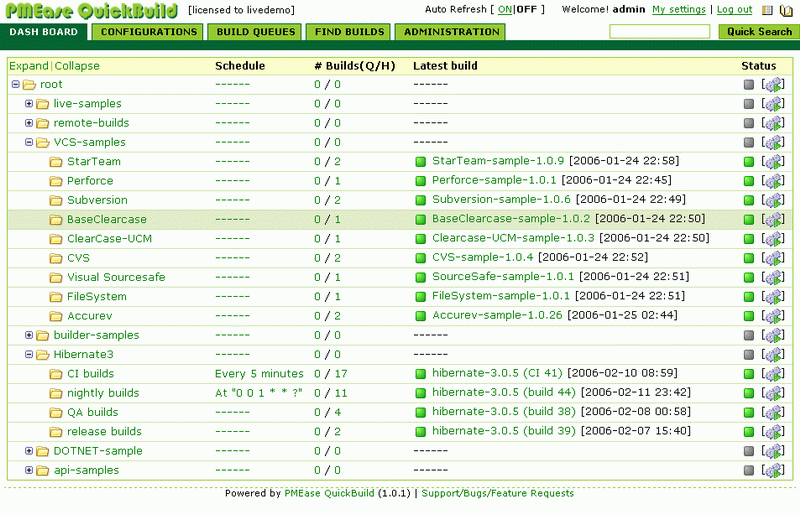The width and height of the screenshot is (800, 515).
Task: Click the trigger build icon for nightly builds
Action: pos(773,394)
